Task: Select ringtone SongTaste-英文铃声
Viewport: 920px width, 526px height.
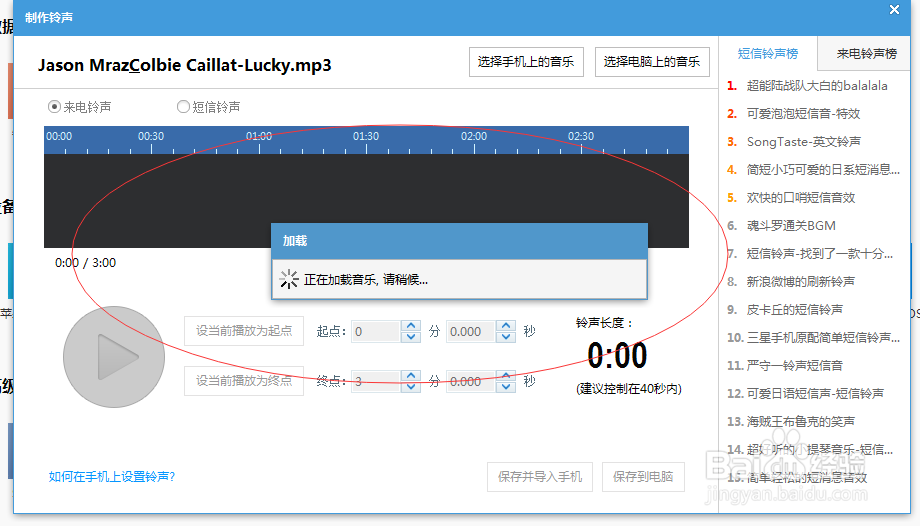Action: tap(803, 141)
